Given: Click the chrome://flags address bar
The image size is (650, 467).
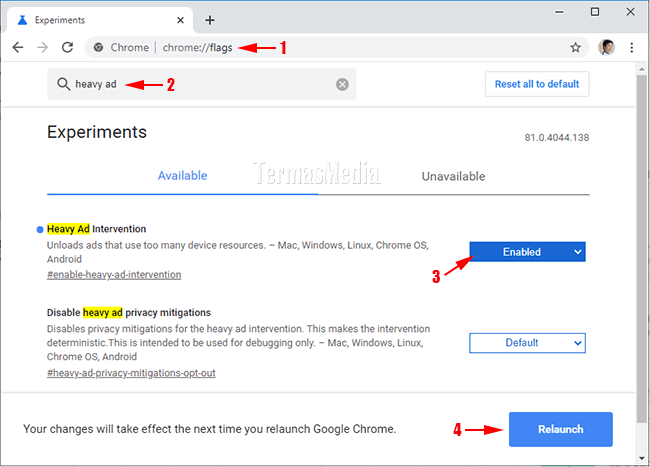Looking at the screenshot, I should 336,48.
